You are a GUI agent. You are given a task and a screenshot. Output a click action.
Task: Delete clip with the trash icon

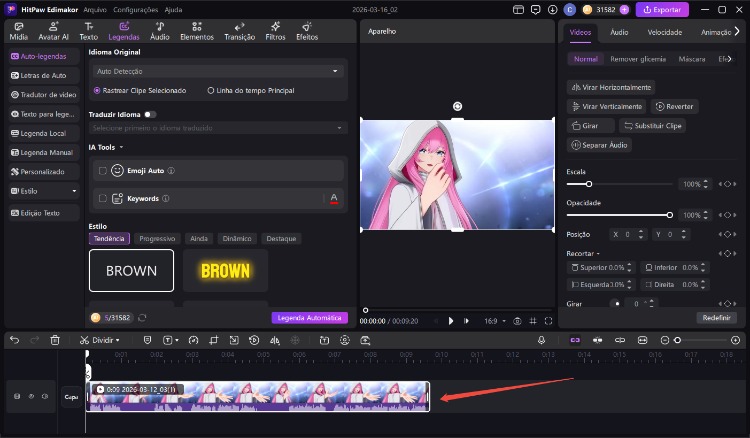[x=55, y=340]
